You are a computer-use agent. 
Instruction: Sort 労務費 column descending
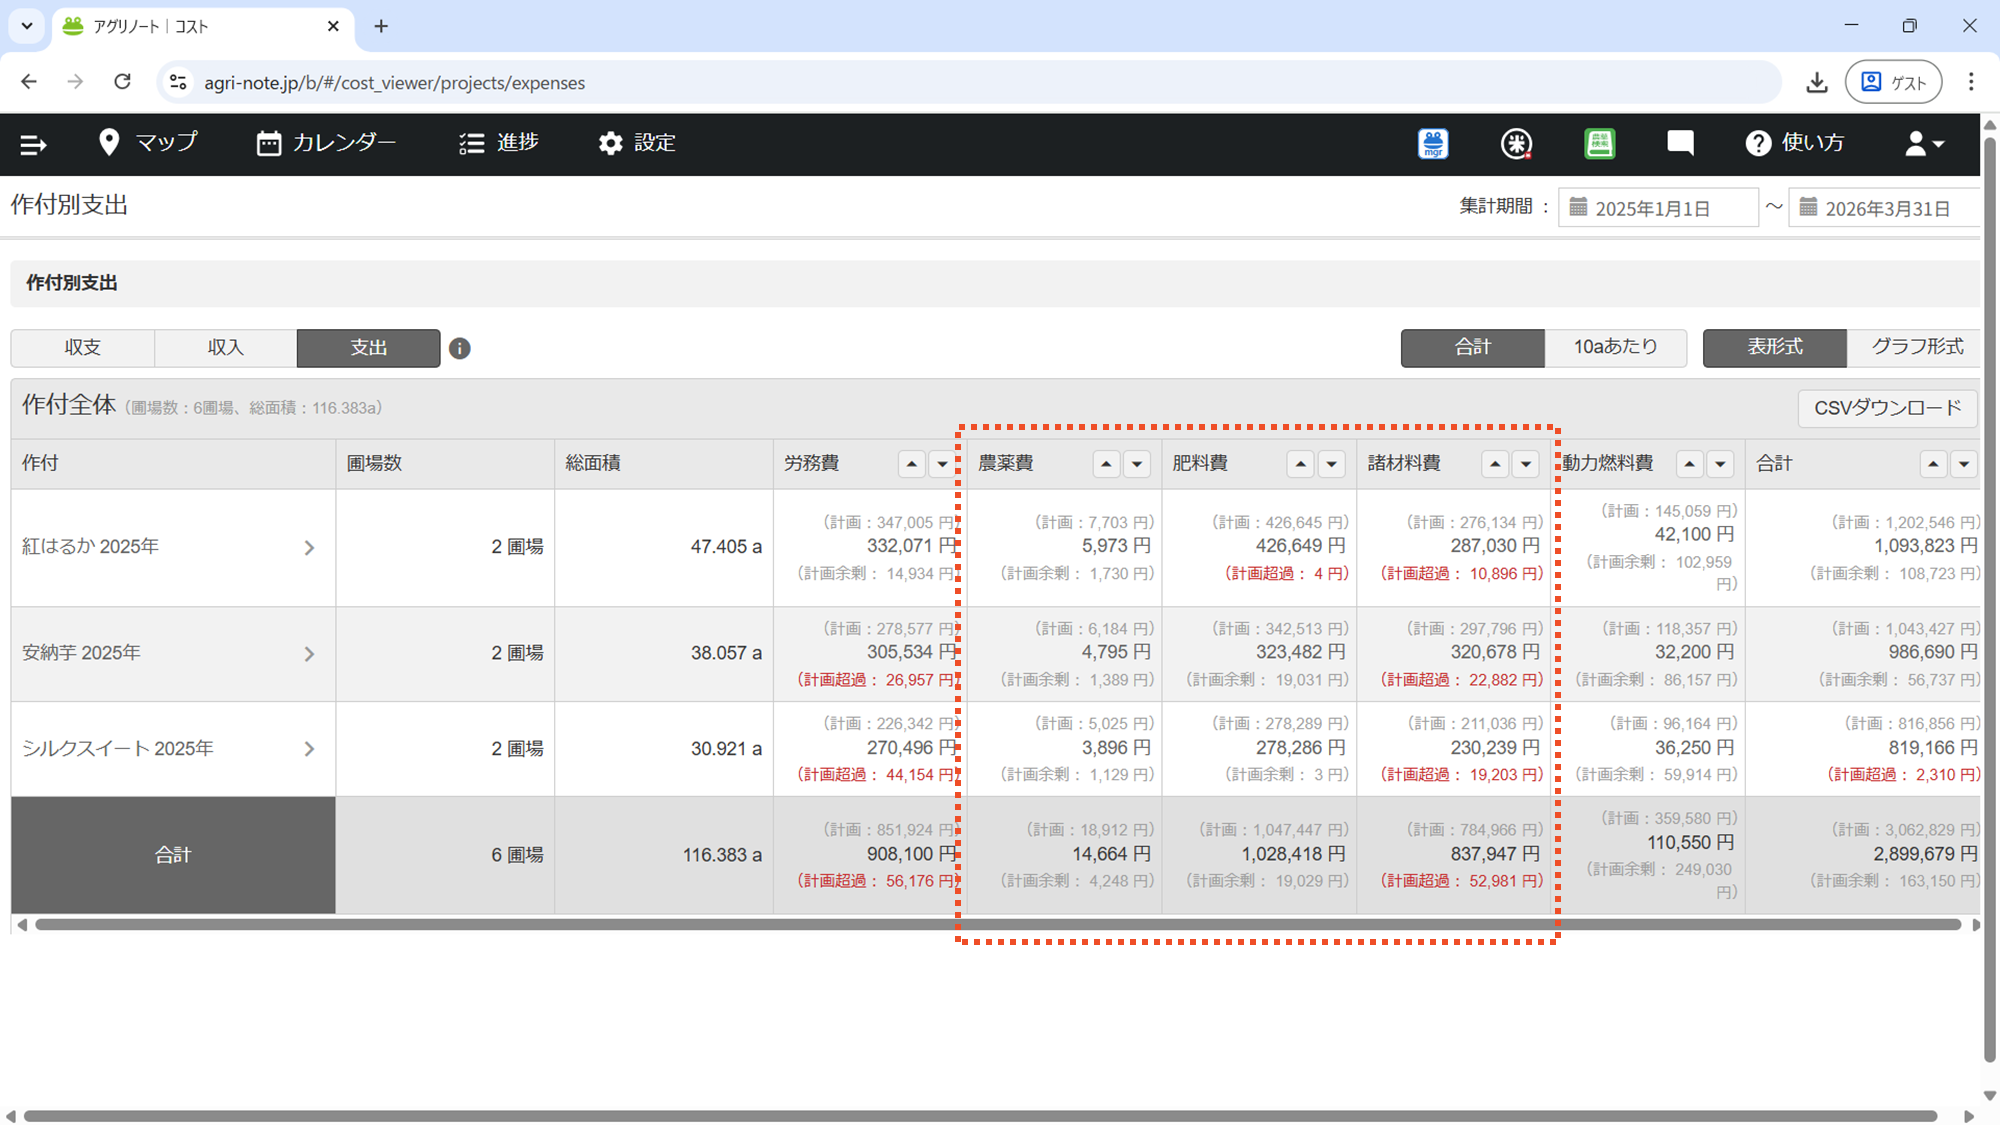942,464
